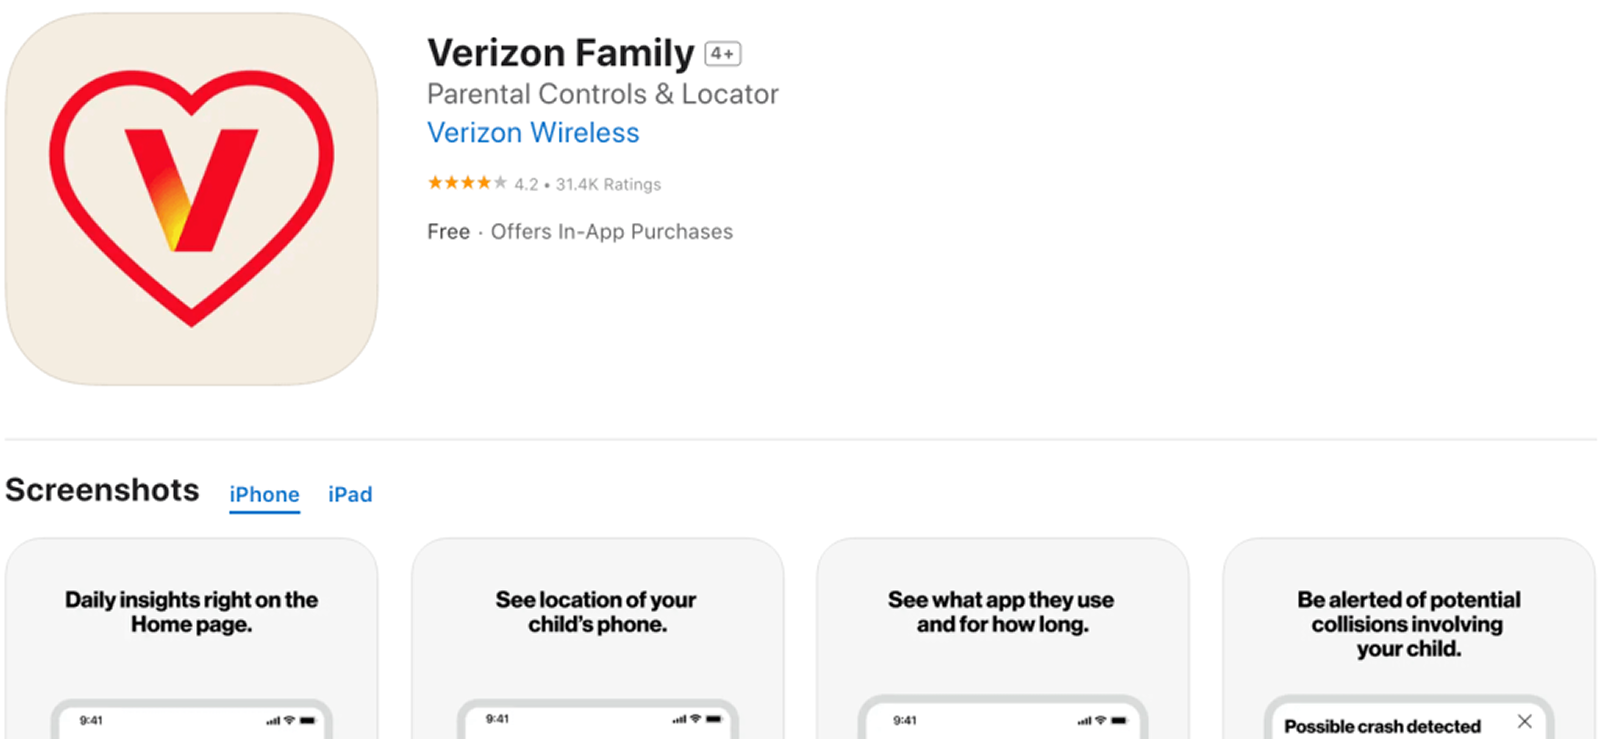
Task: Click the orange star rating icons
Action: point(467,183)
